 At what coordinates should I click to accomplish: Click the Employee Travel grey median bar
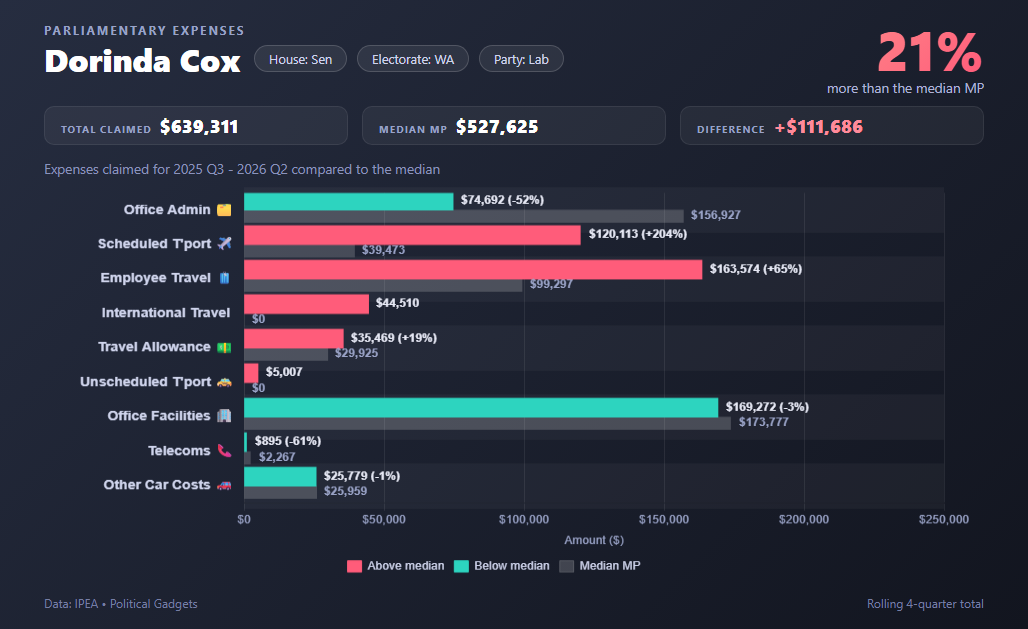pos(384,285)
